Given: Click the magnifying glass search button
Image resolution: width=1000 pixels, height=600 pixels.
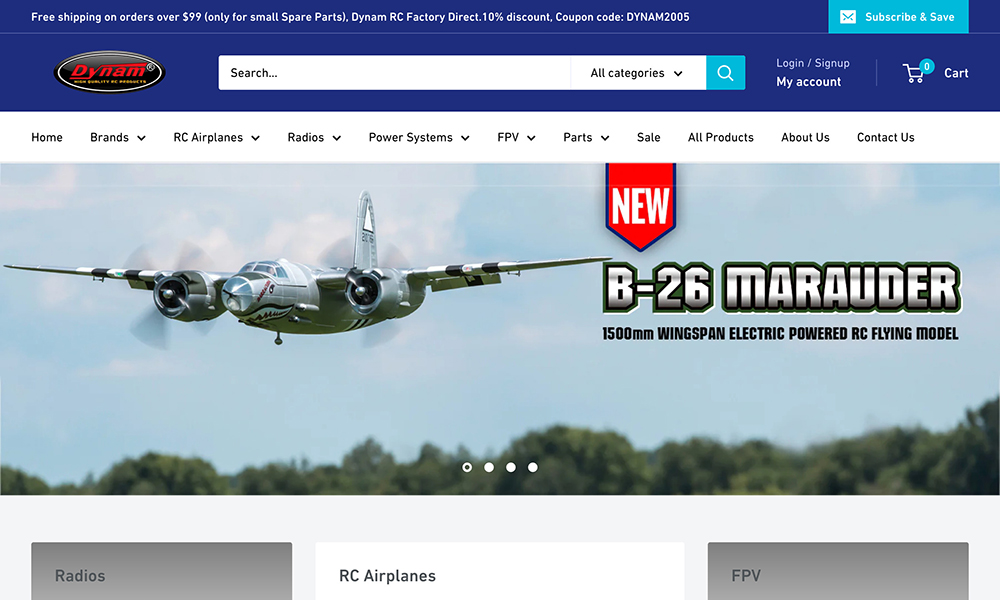Looking at the screenshot, I should (725, 73).
